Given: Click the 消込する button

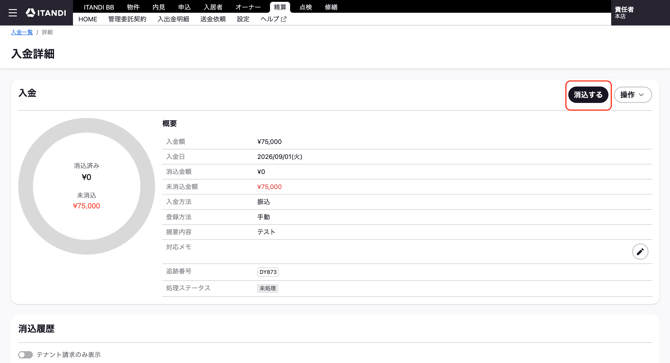Looking at the screenshot, I should point(588,95).
